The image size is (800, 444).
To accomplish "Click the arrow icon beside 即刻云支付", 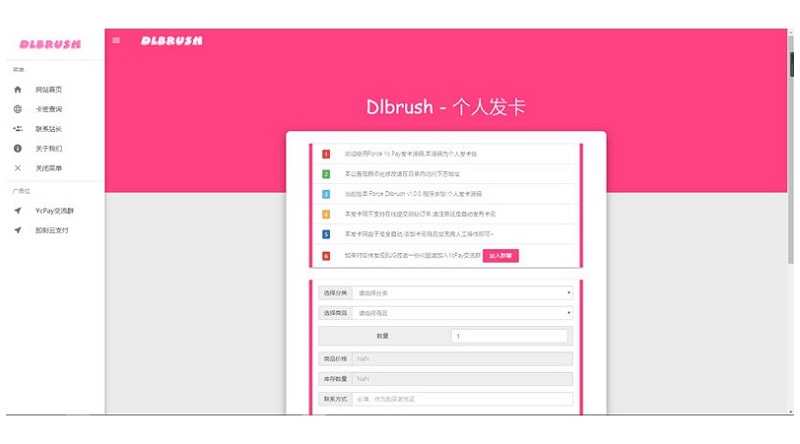I will [17, 231].
